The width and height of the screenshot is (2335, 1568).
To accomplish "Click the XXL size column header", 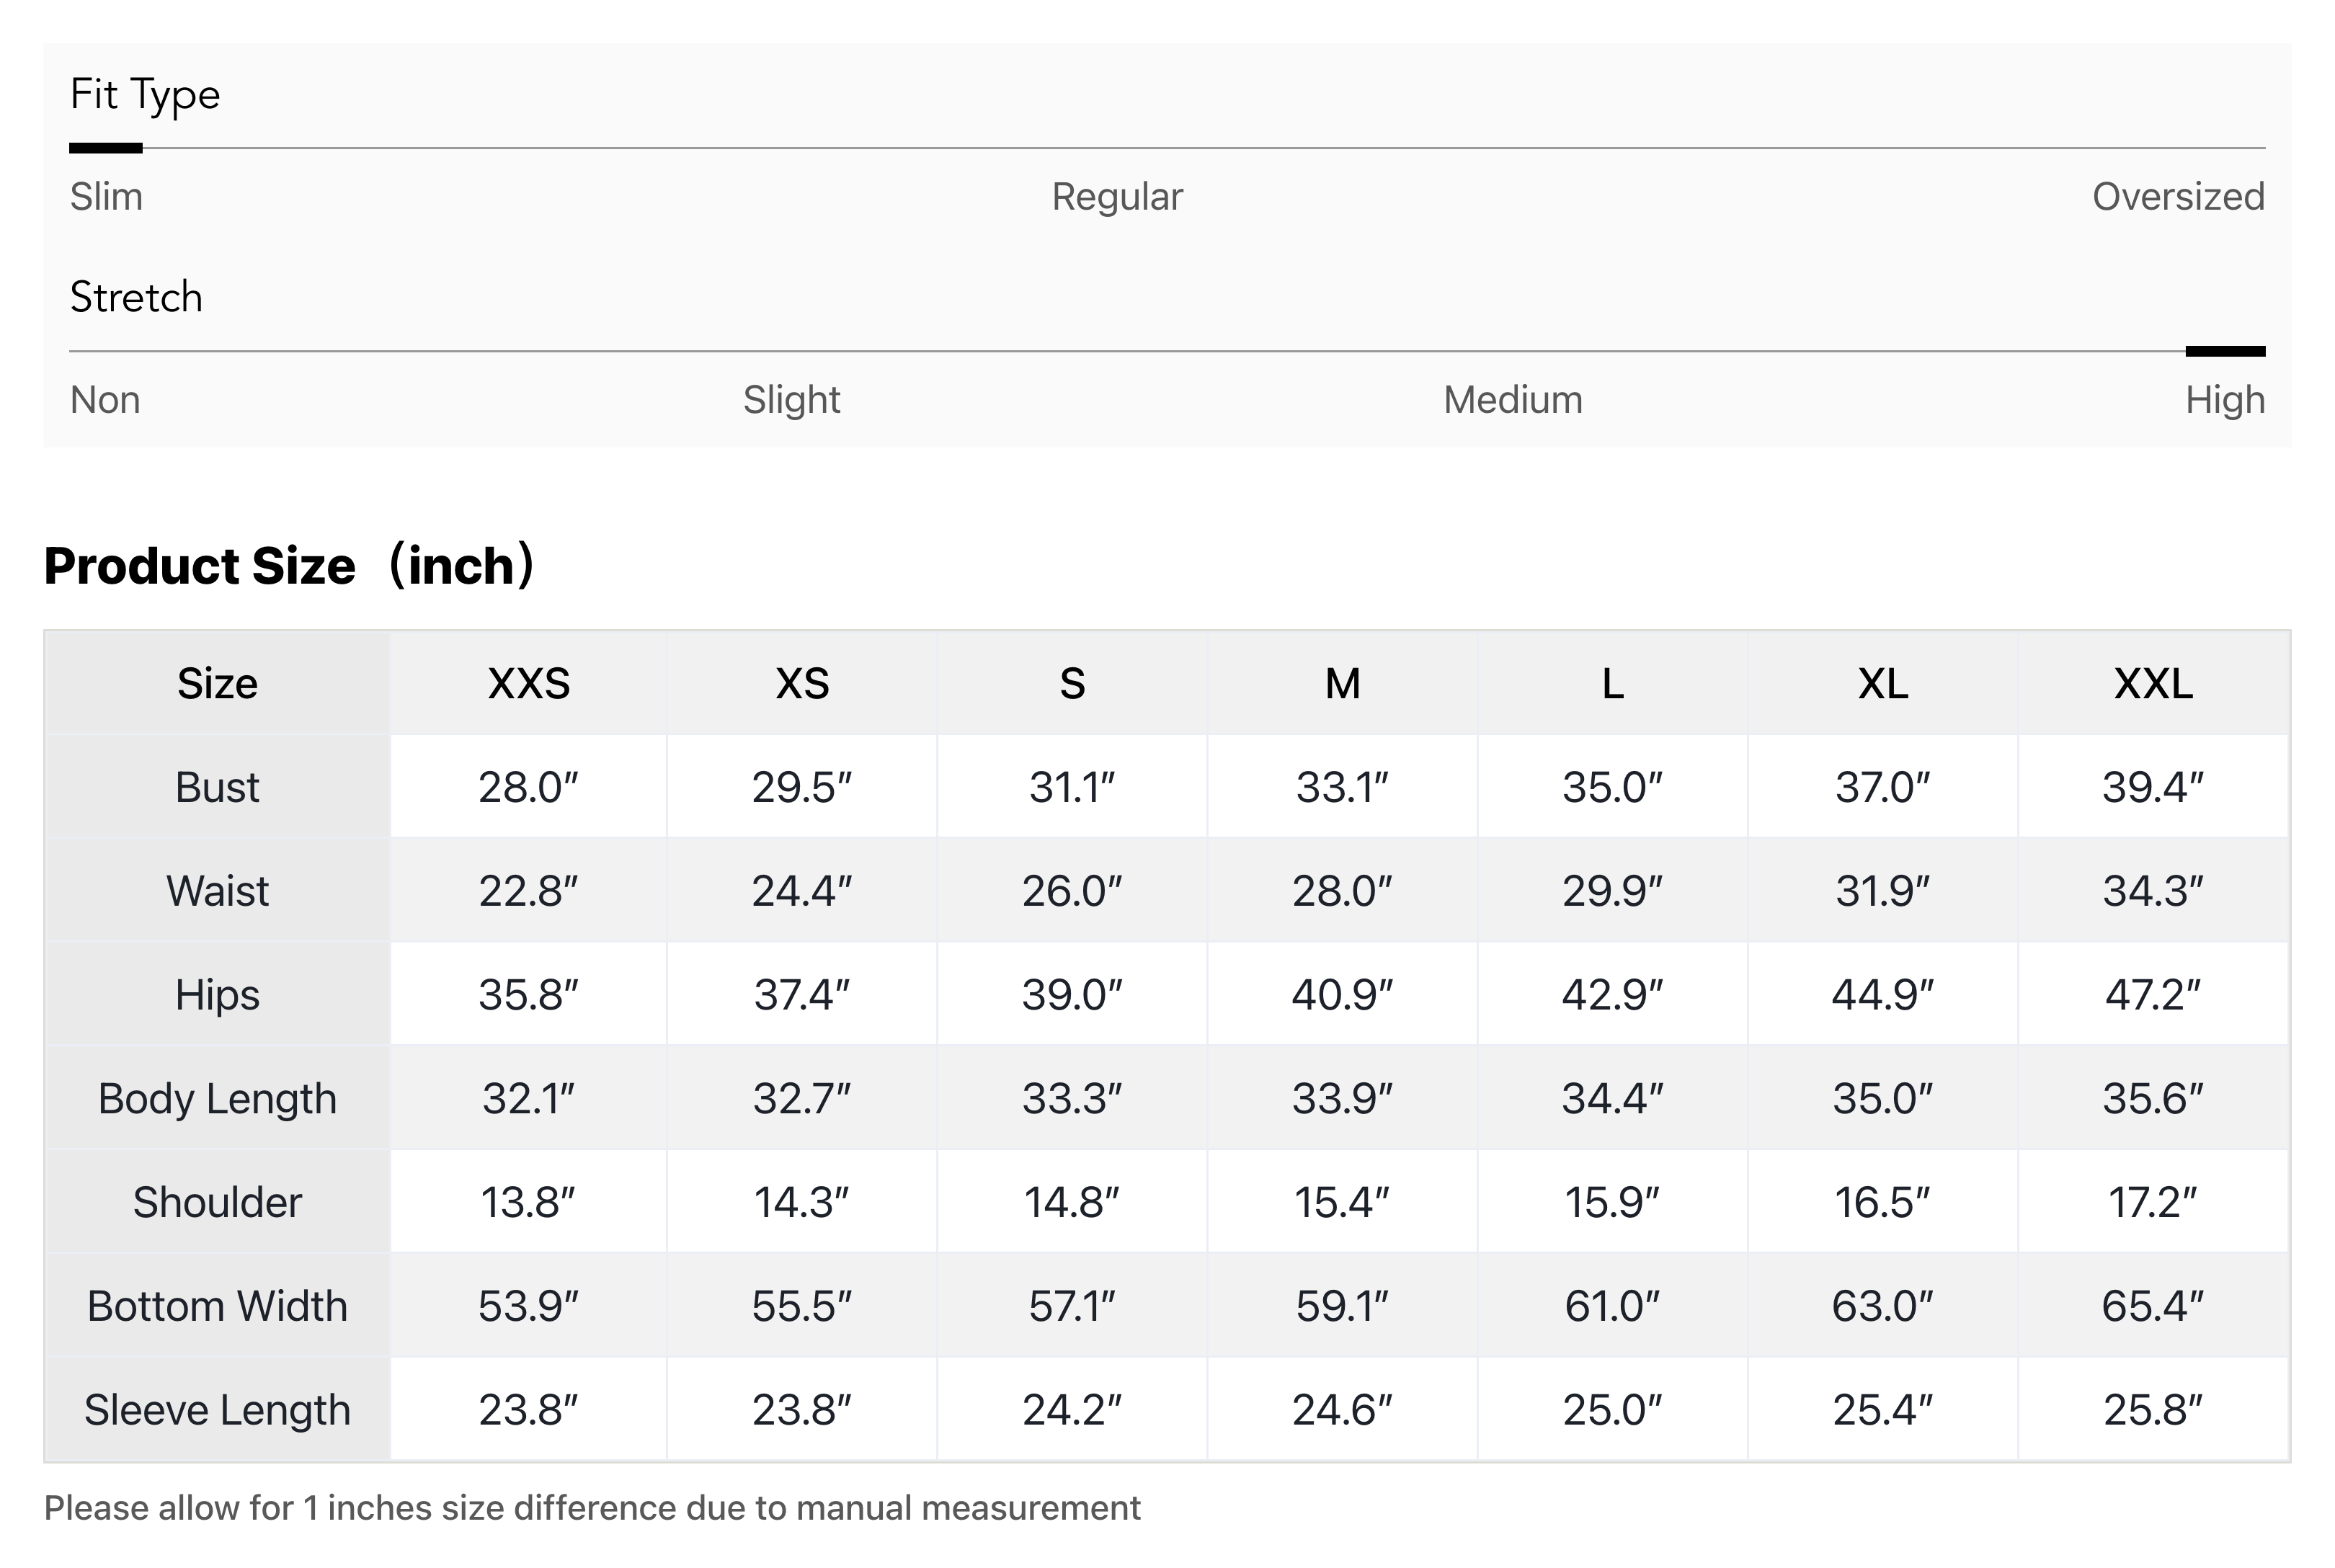I will pos(2153,684).
